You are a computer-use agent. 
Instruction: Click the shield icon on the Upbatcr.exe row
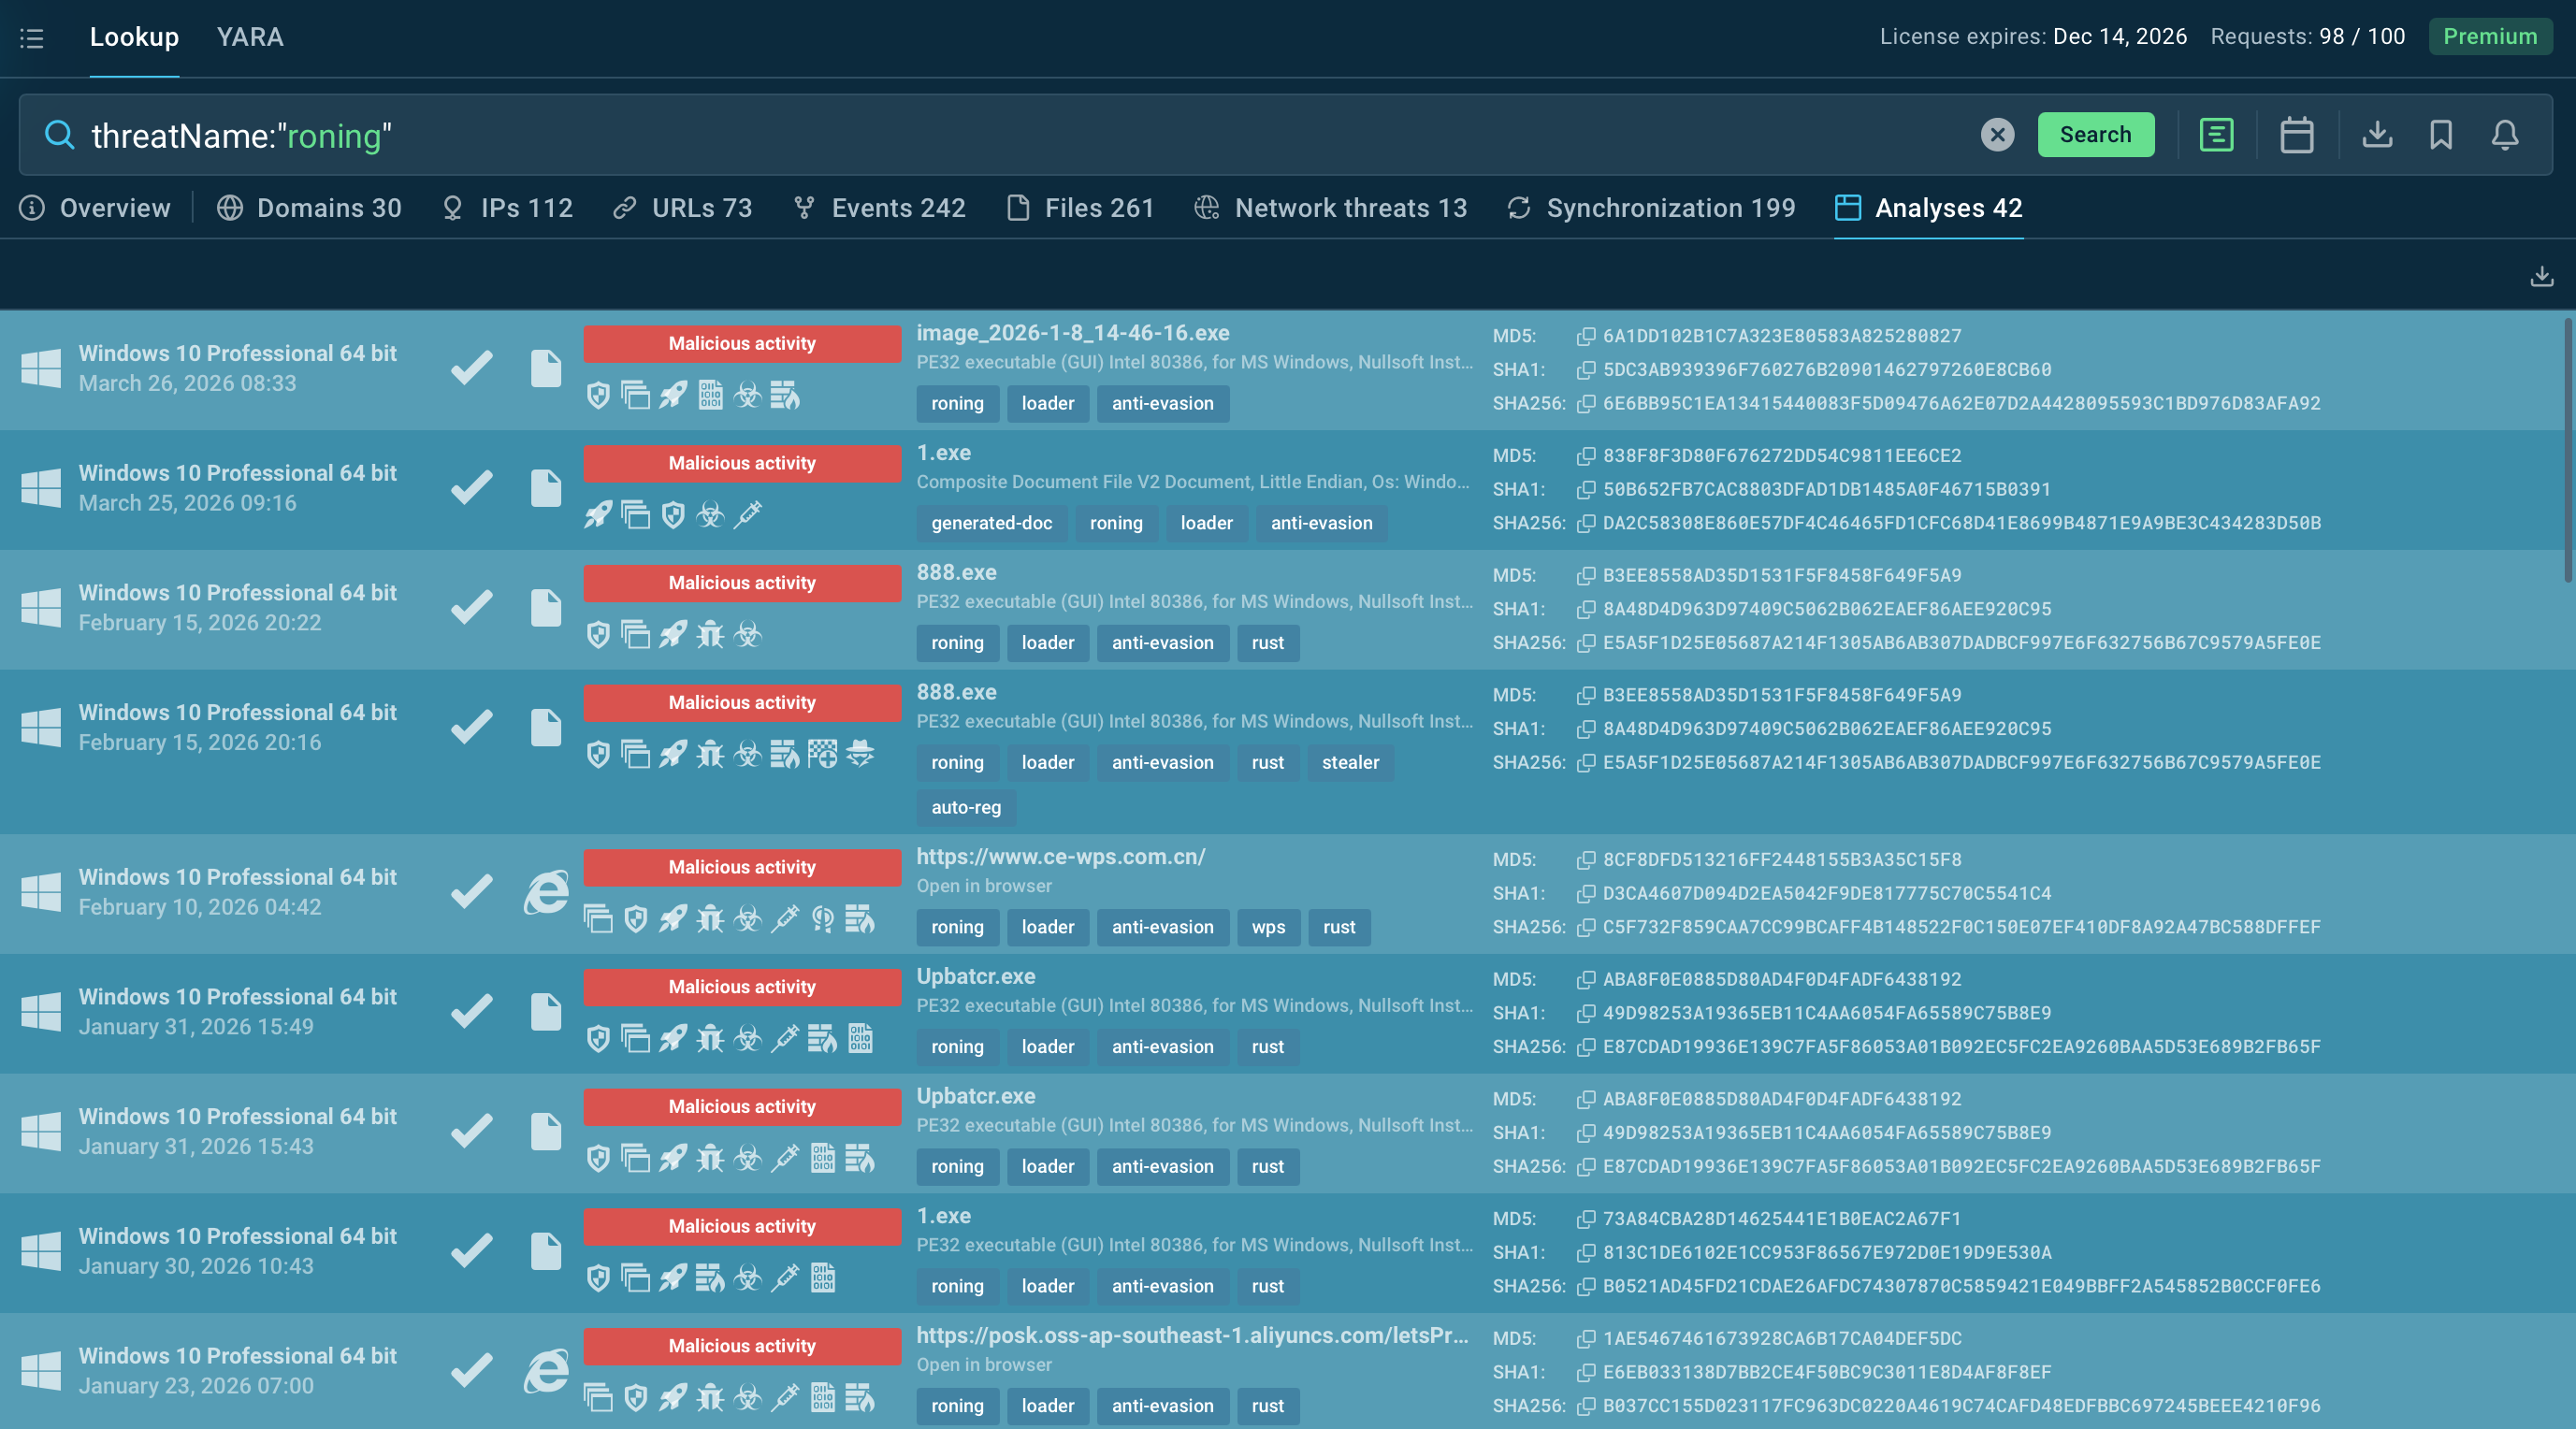tap(598, 1040)
